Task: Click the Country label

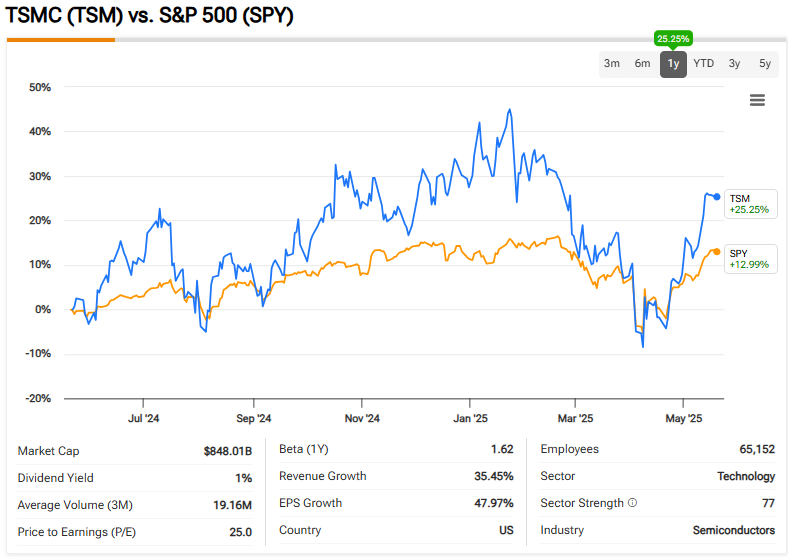Action: coord(300,530)
